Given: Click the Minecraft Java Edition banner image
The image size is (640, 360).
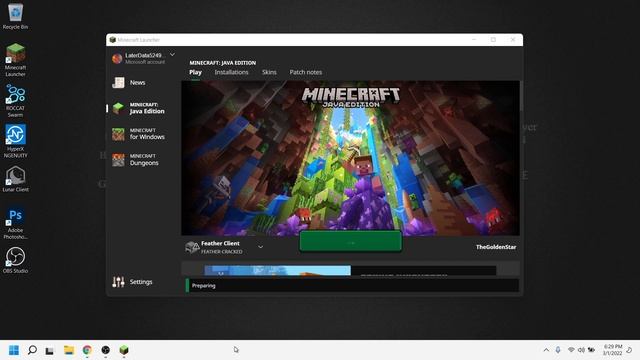Looking at the screenshot, I should coord(351,158).
